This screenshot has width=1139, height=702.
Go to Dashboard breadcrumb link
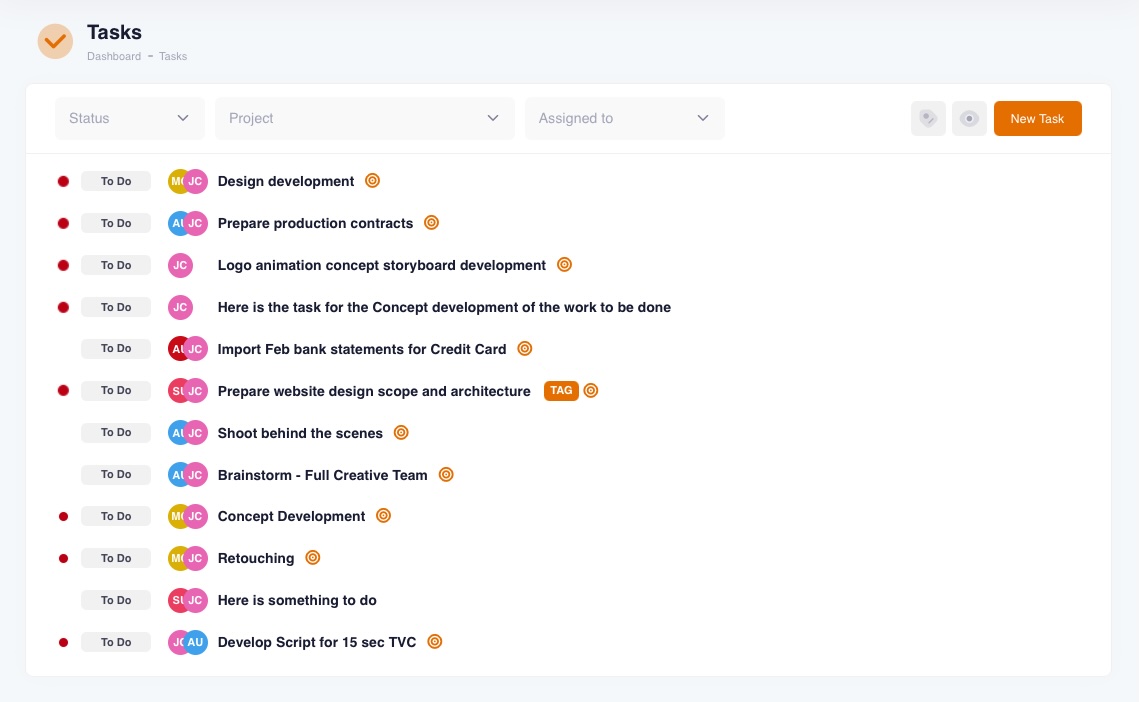click(114, 56)
